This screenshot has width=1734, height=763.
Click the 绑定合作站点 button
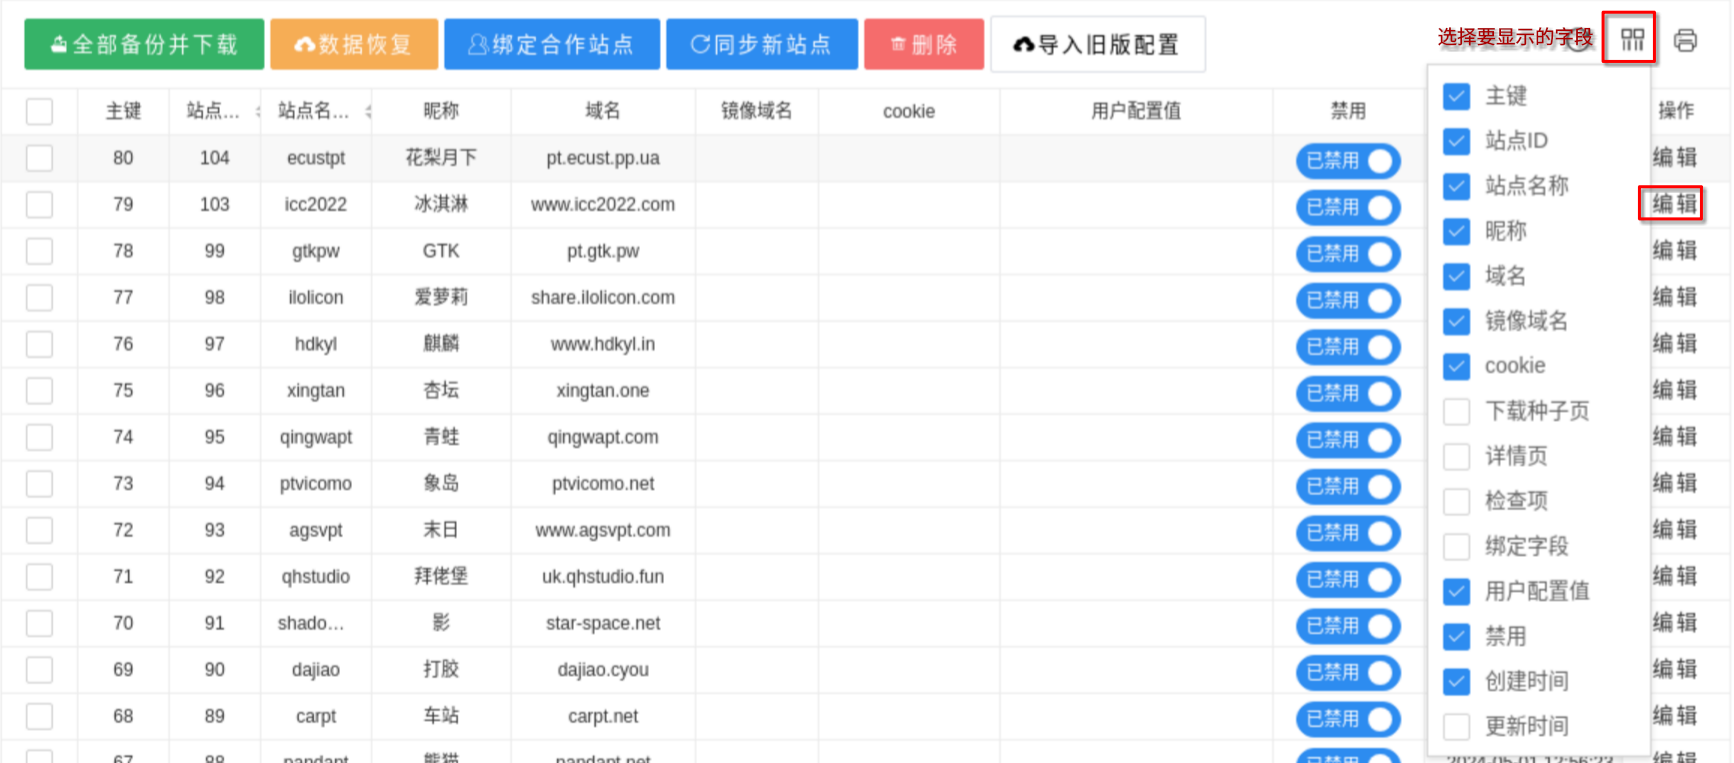[x=552, y=44]
